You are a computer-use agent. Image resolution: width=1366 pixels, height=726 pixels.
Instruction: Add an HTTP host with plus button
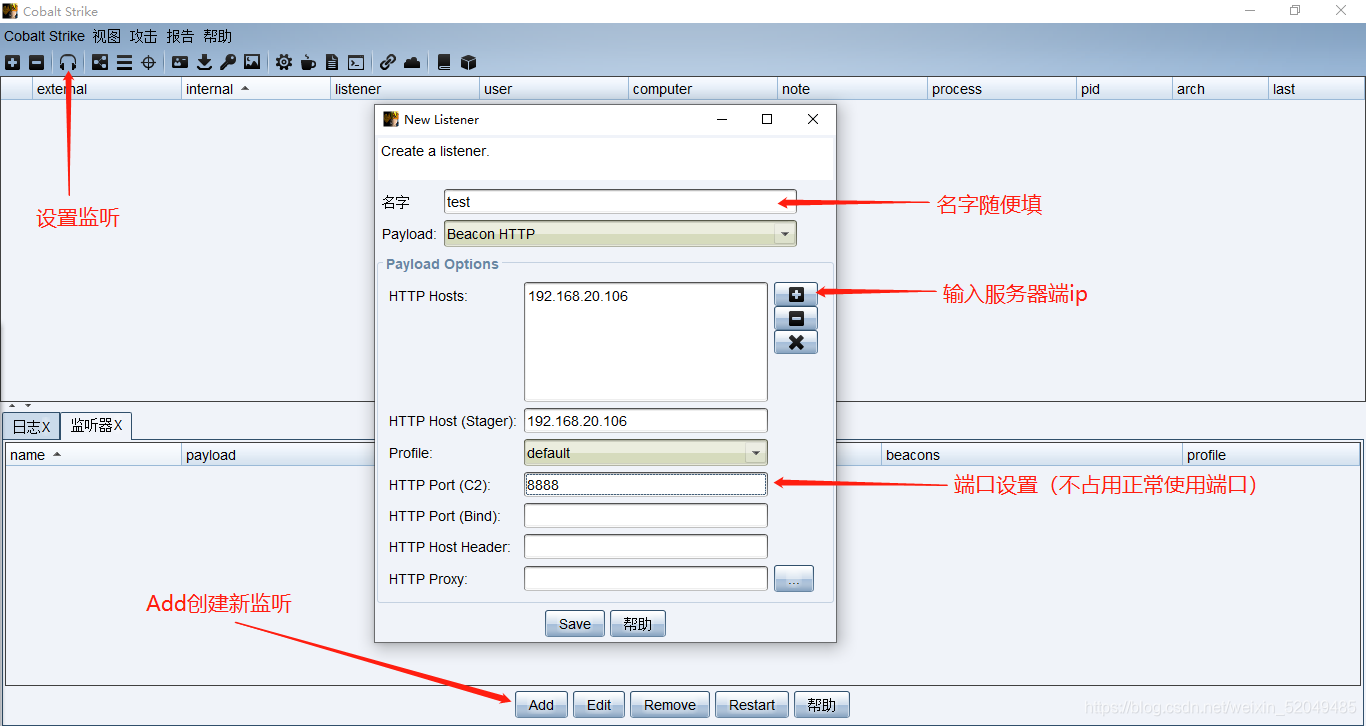tap(796, 294)
